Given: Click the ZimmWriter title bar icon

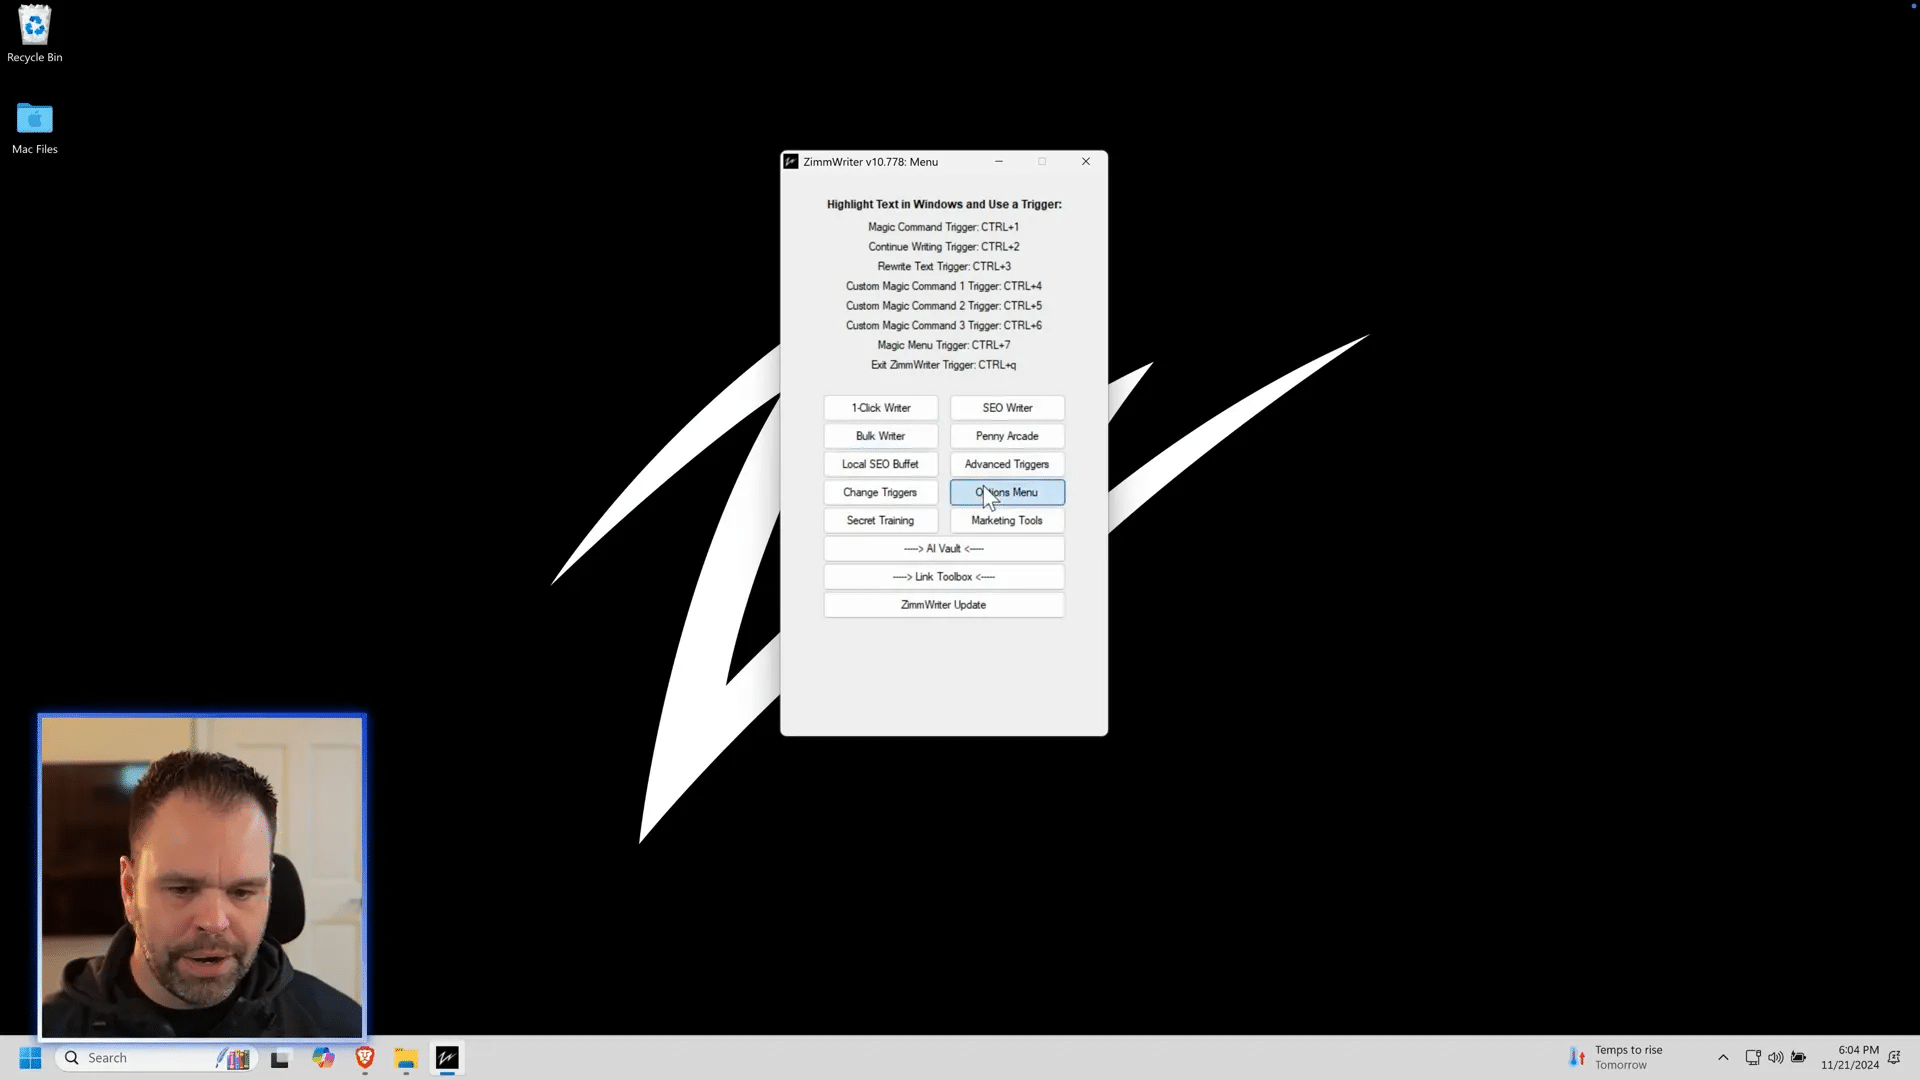Looking at the screenshot, I should [791, 161].
